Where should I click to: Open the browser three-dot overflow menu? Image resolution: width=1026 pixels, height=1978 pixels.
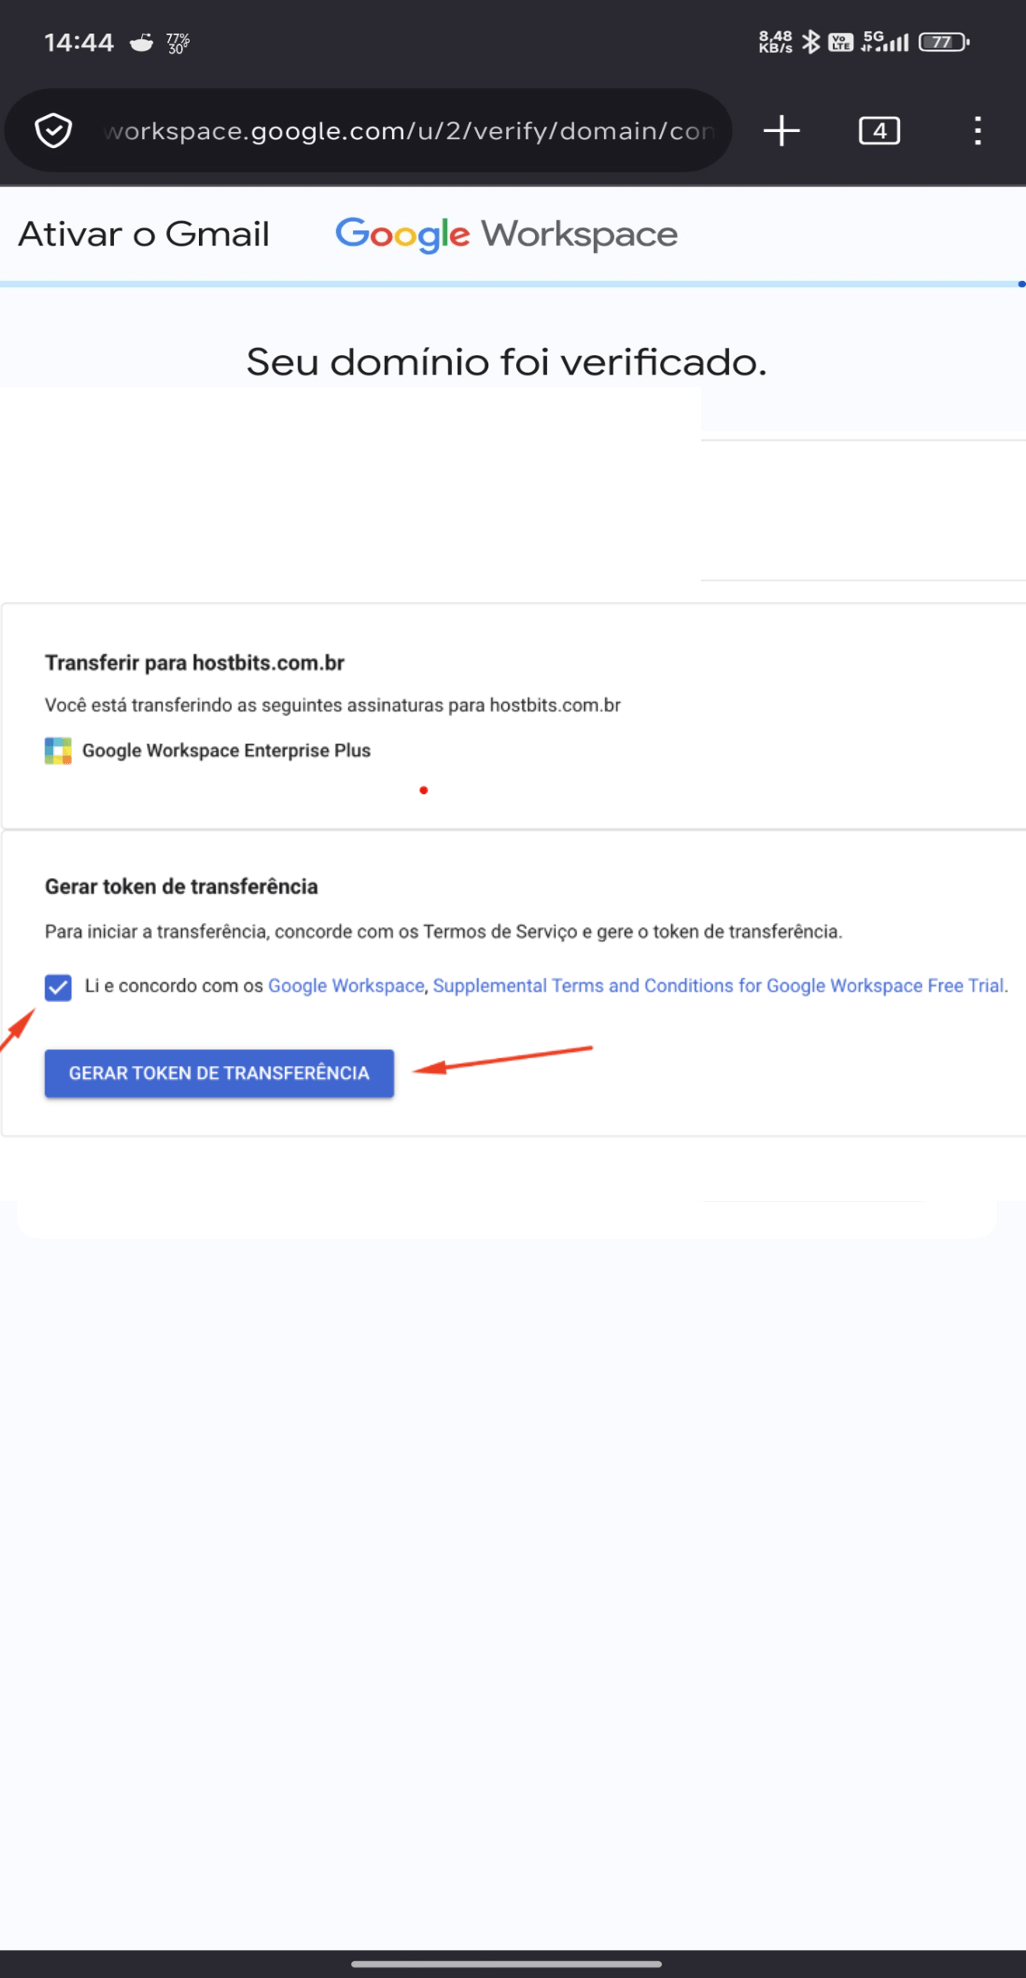977,131
